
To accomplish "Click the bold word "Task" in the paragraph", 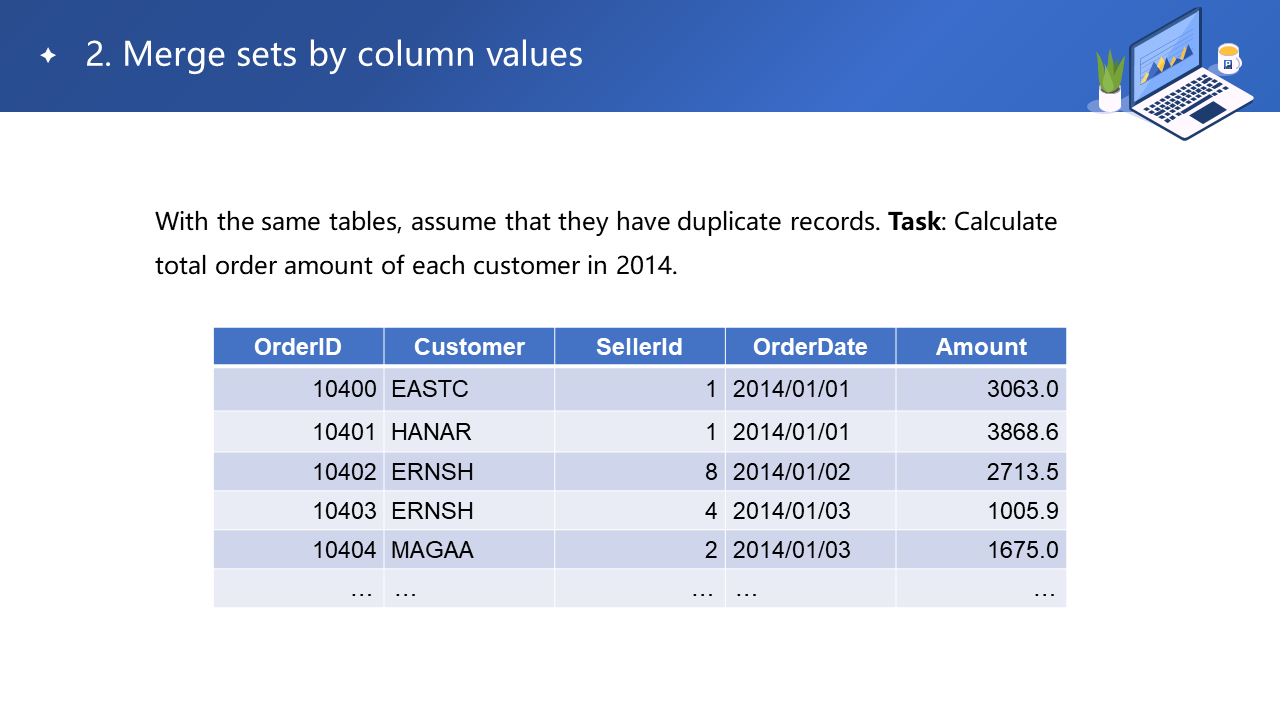I will [914, 221].
